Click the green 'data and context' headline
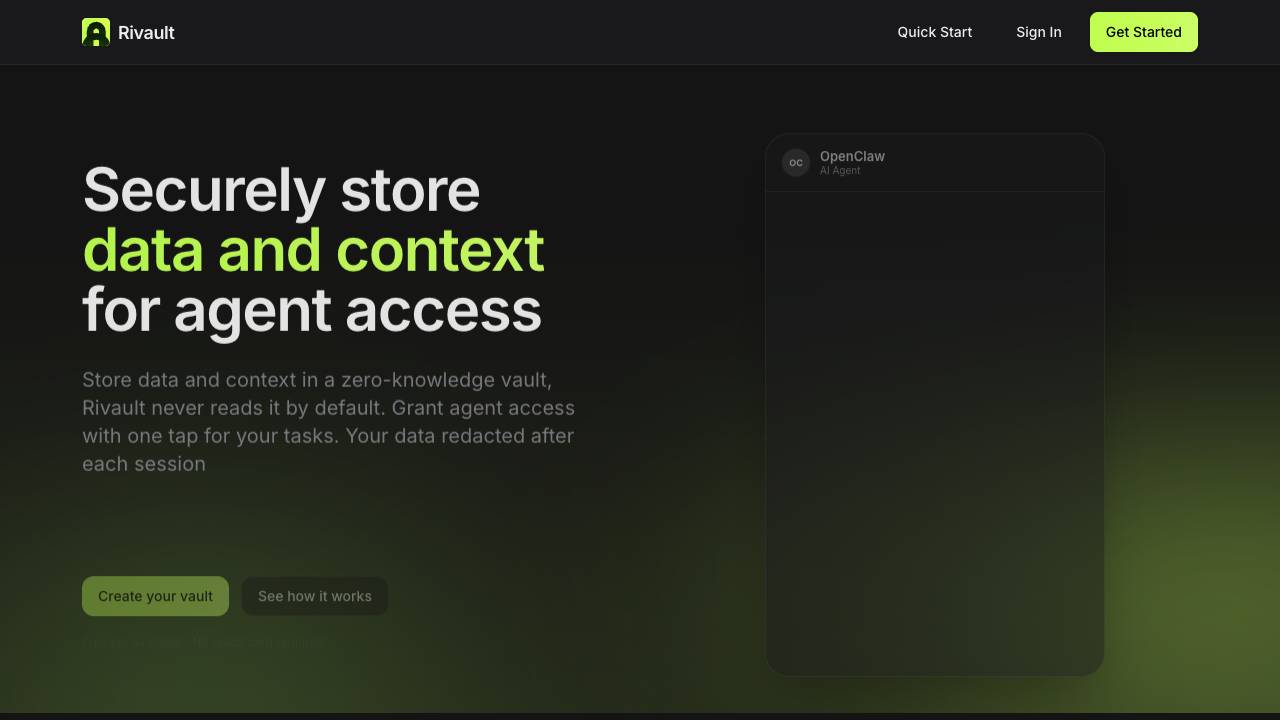The image size is (1280, 720). (313, 250)
